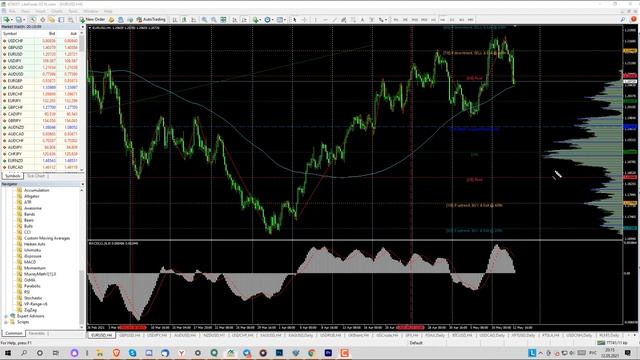The width and height of the screenshot is (640, 360).
Task: Select the draw trendline tool
Action: 334,19
